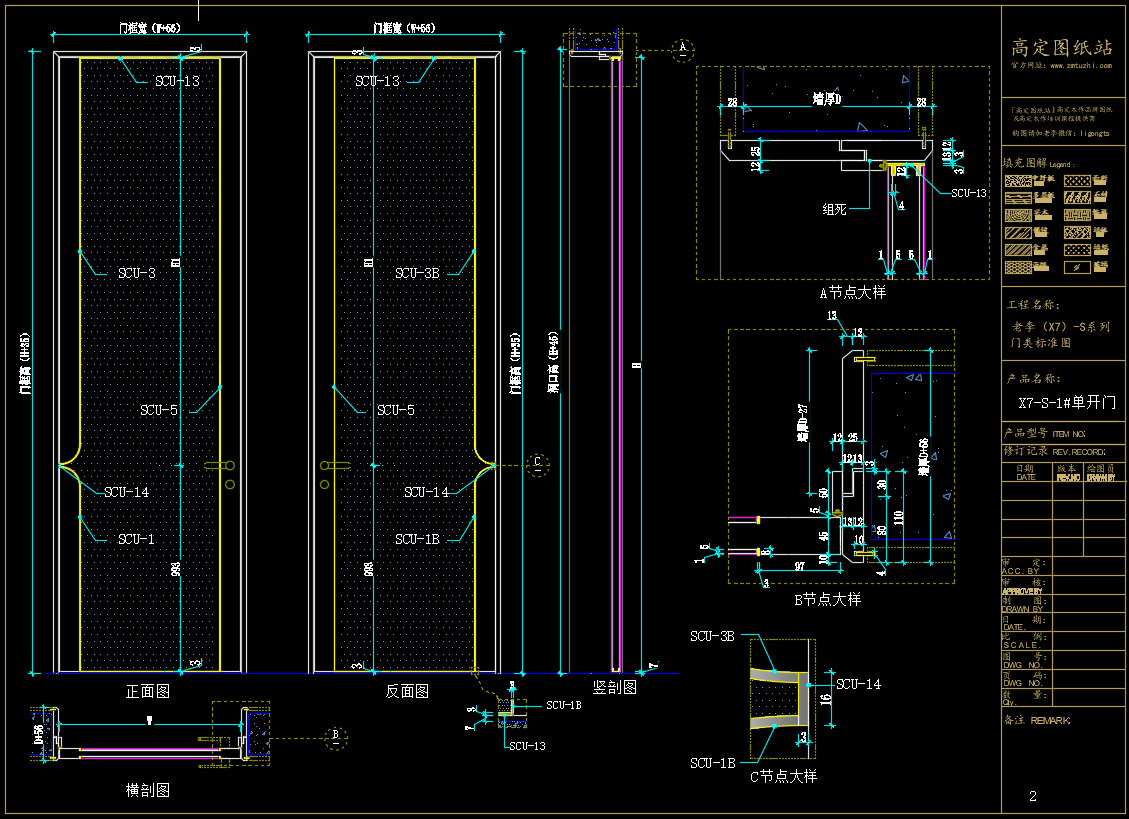
Task: Select the section marker circle labeled A
Action: [x=683, y=47]
